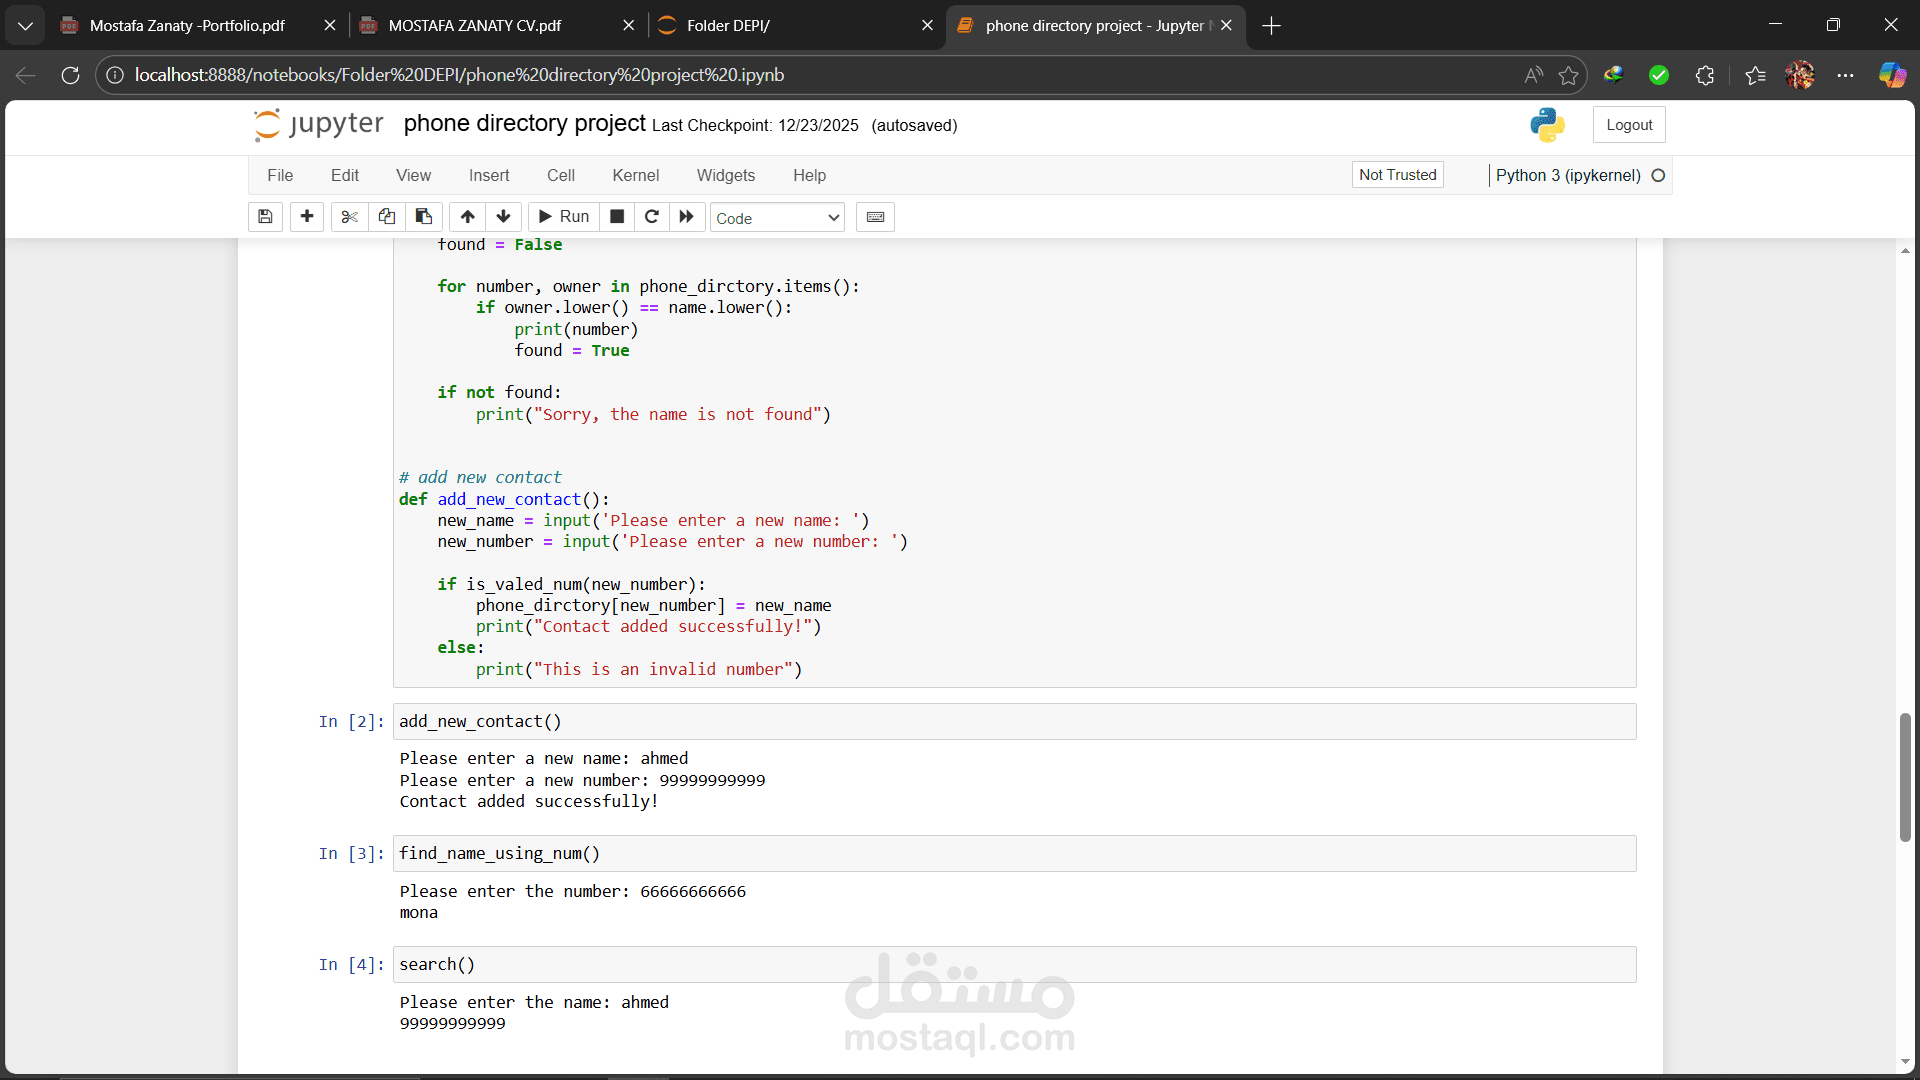Click Not Trusted to trust the notebook
This screenshot has height=1080, width=1920.
pos(1396,174)
